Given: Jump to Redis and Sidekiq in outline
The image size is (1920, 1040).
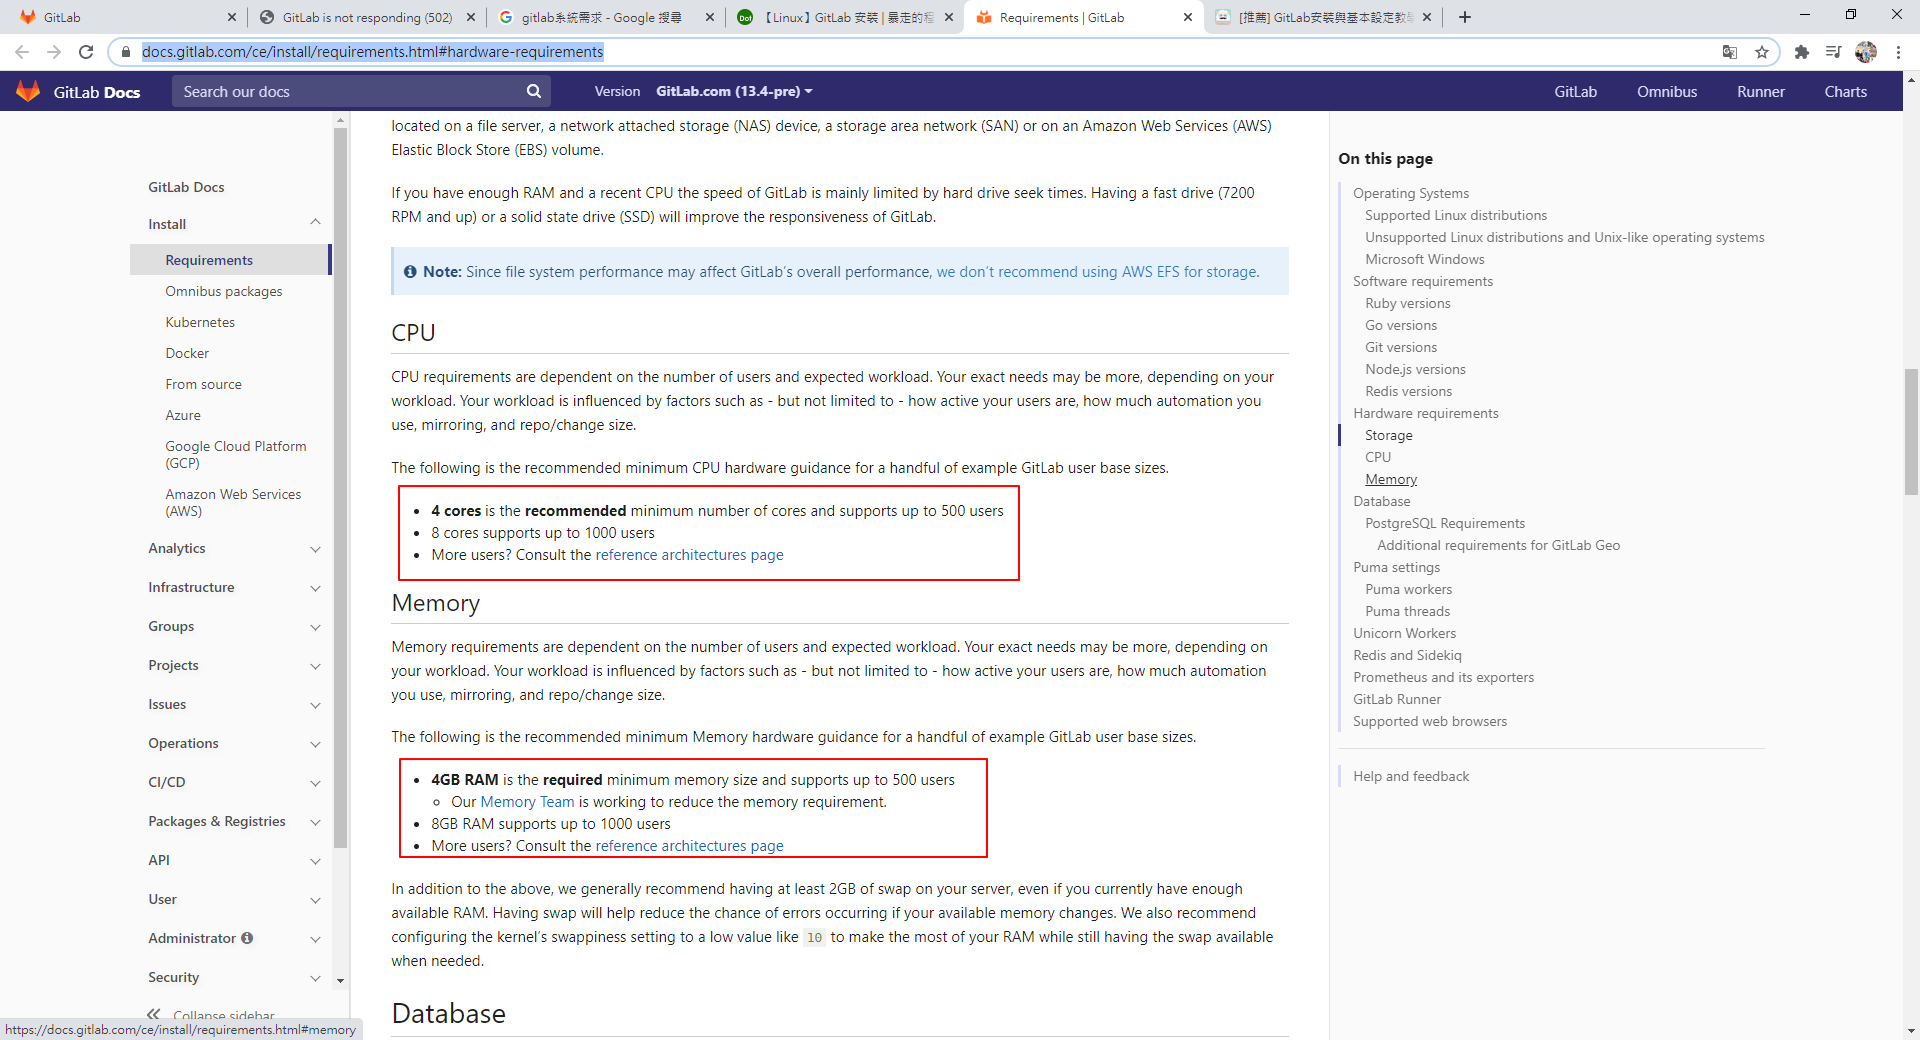Looking at the screenshot, I should point(1407,655).
